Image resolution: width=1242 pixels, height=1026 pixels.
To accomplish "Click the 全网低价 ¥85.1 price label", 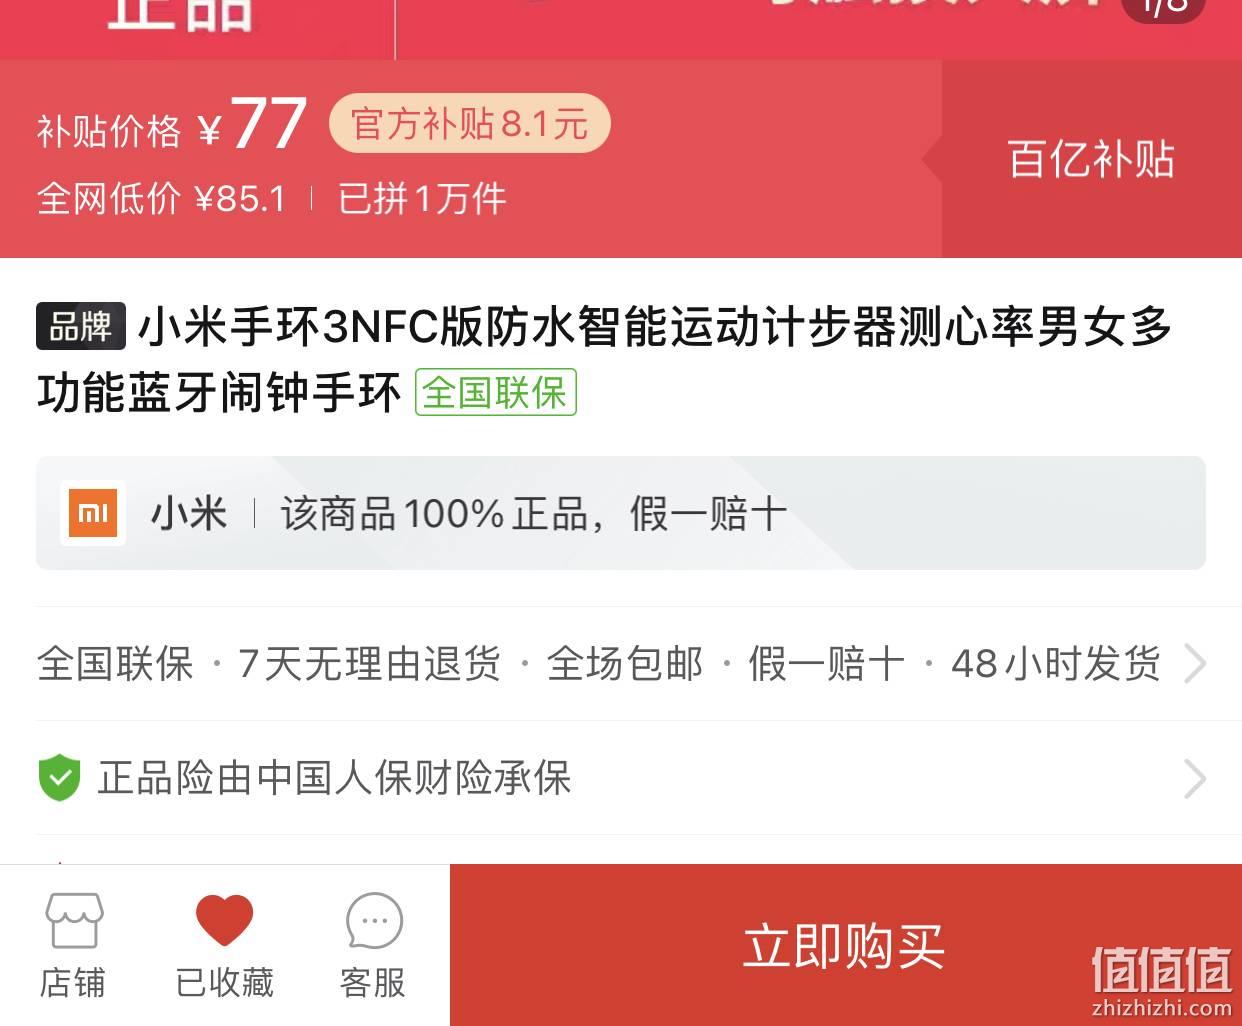I will pos(161,199).
